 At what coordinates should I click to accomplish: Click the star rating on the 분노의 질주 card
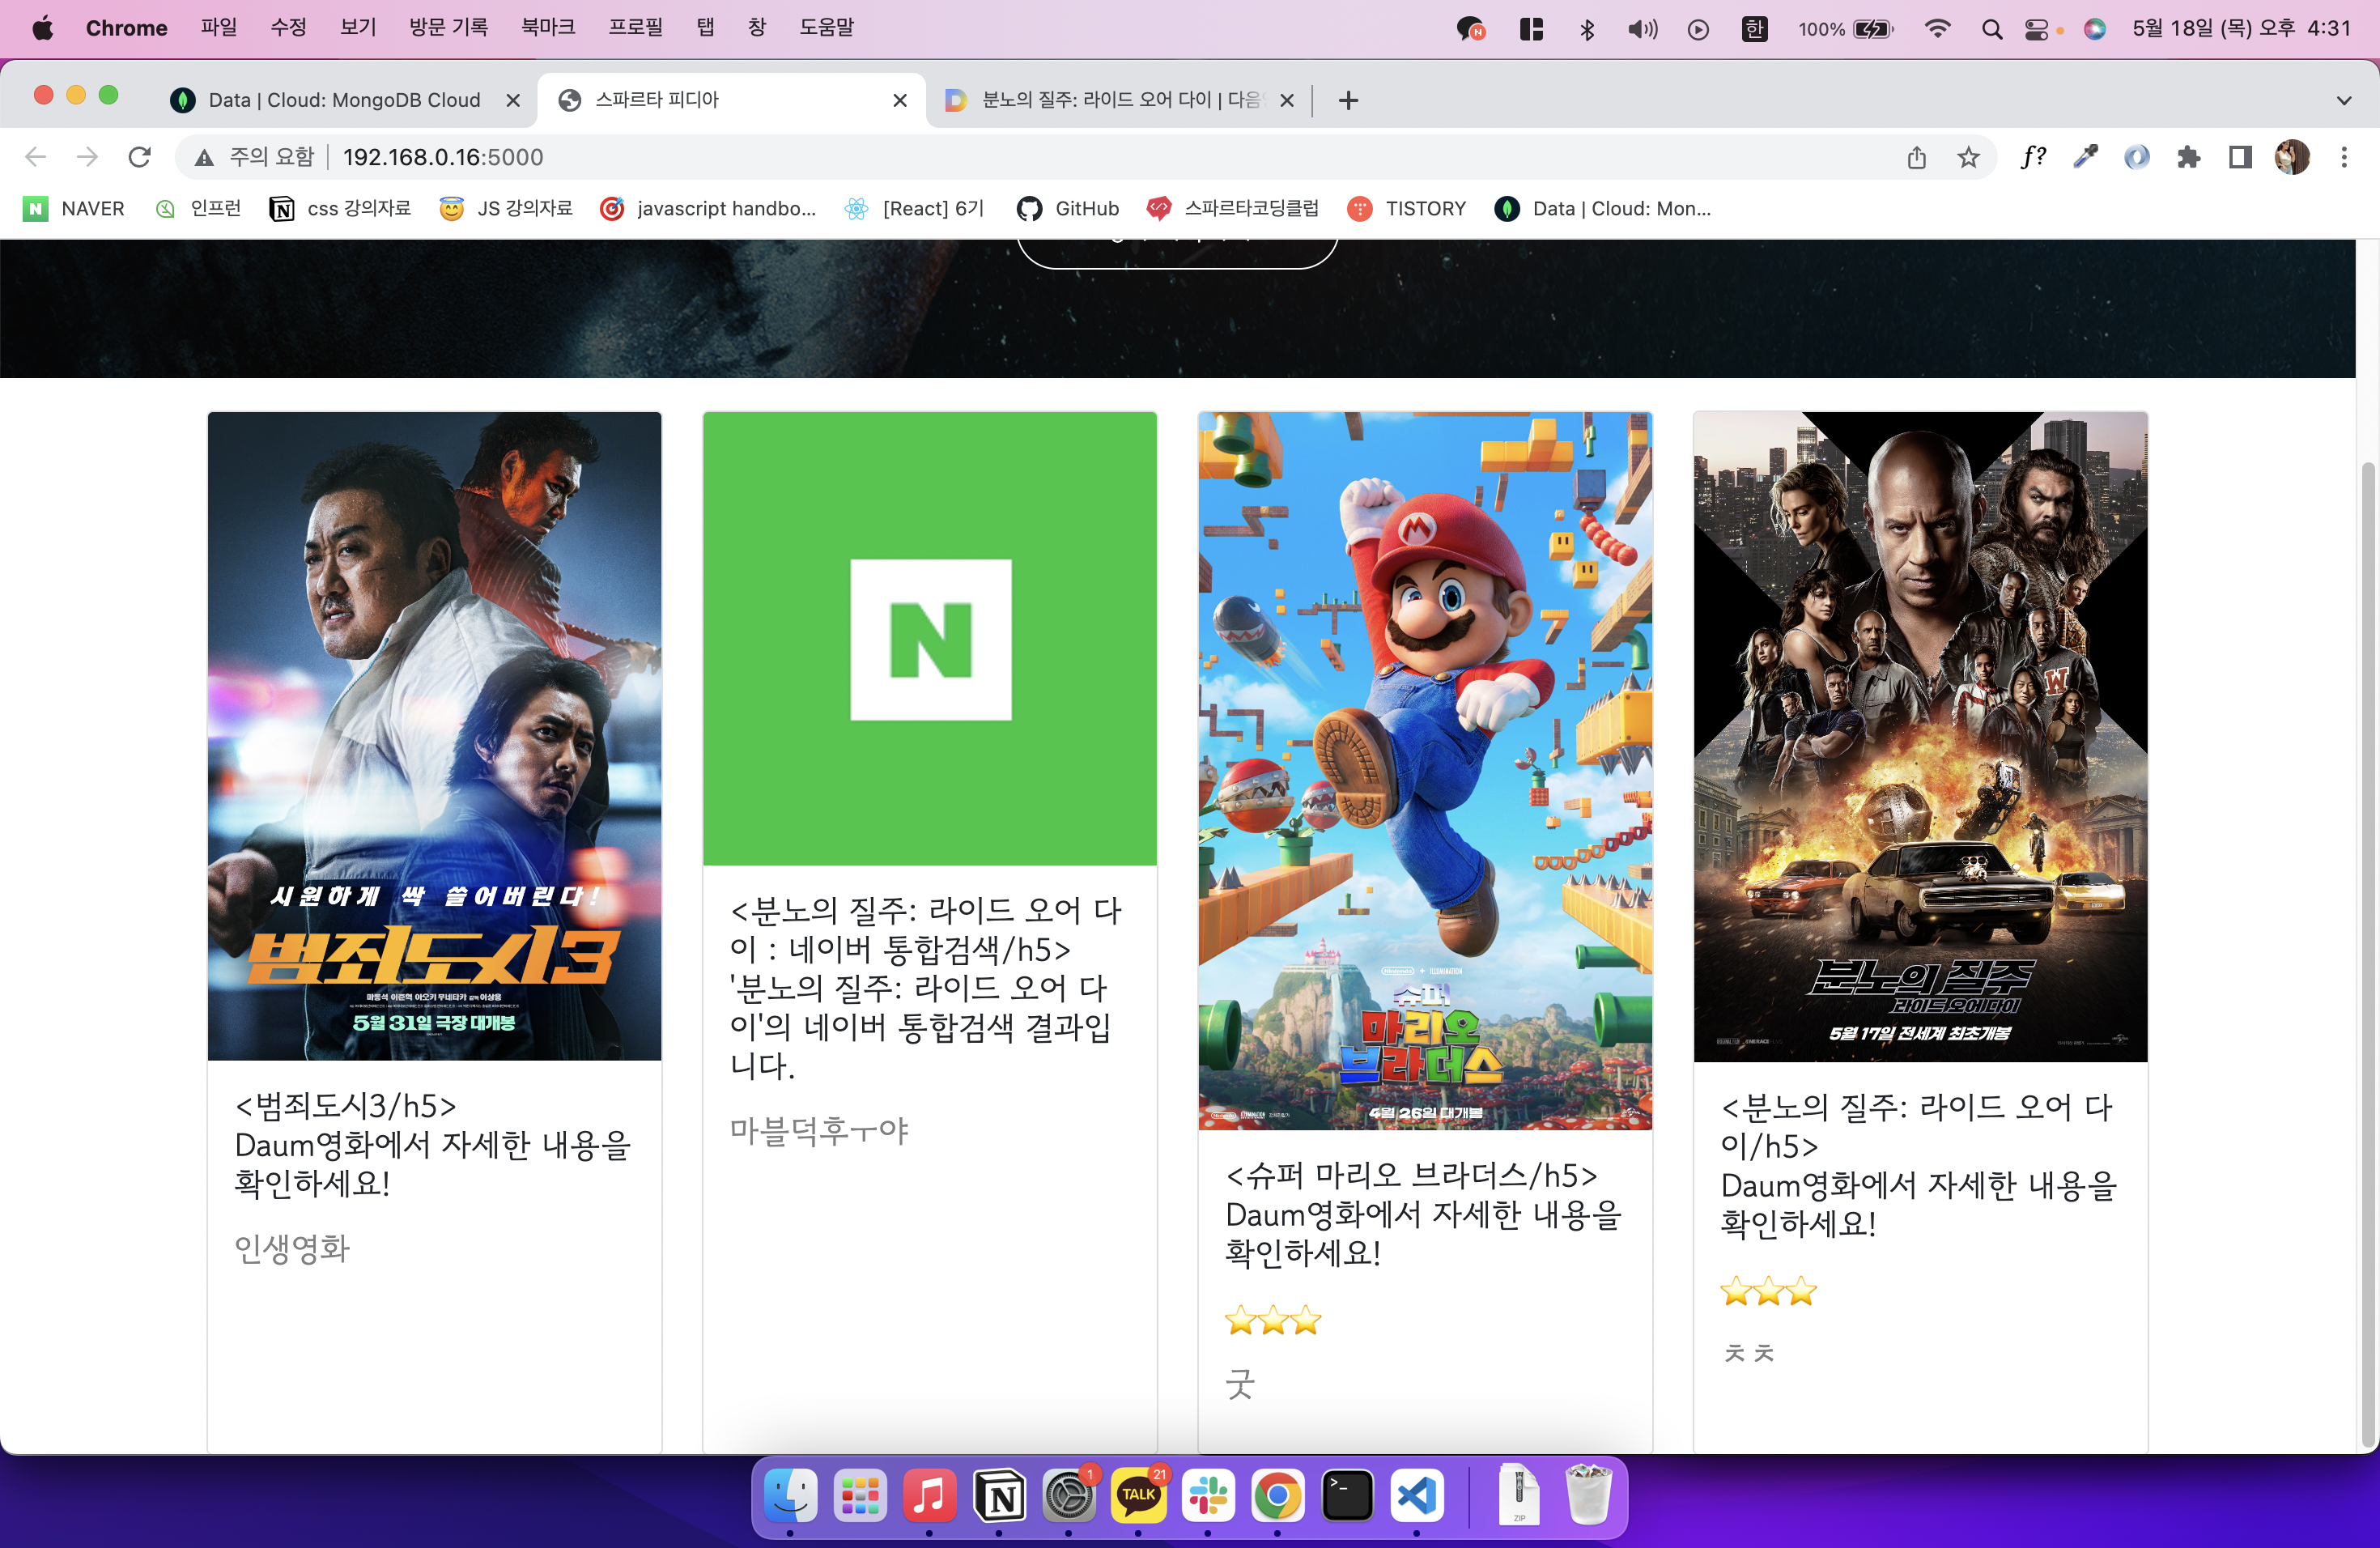1768,1291
